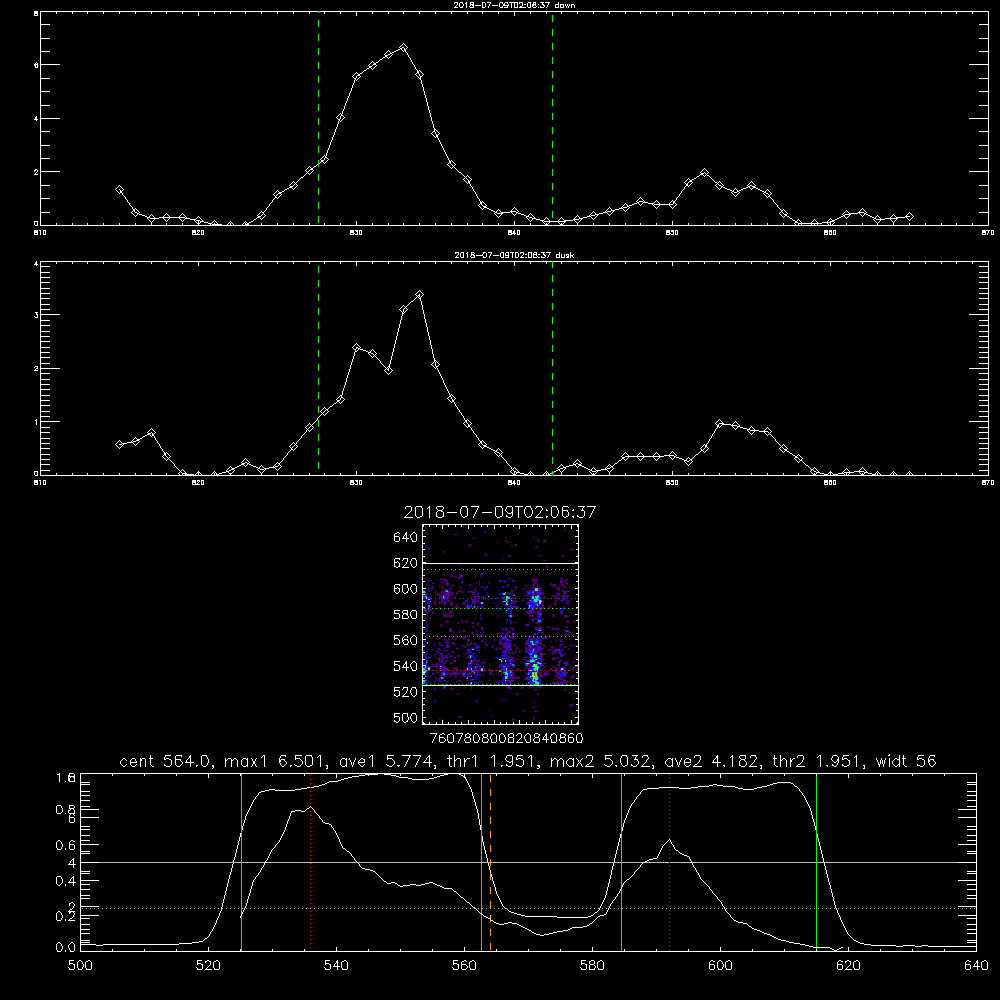Click bottom plot x-axis label '500'
Viewport: 1000px width, 1000px height.
[x=80, y=966]
